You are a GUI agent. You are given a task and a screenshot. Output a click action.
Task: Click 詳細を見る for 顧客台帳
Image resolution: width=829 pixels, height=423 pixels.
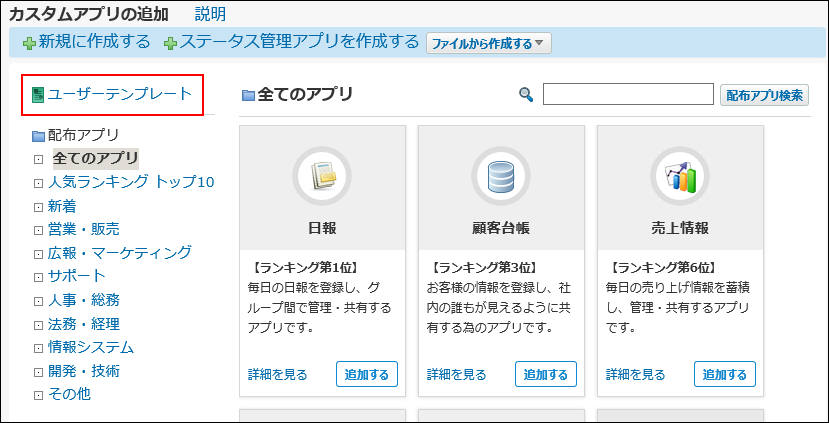tap(457, 375)
